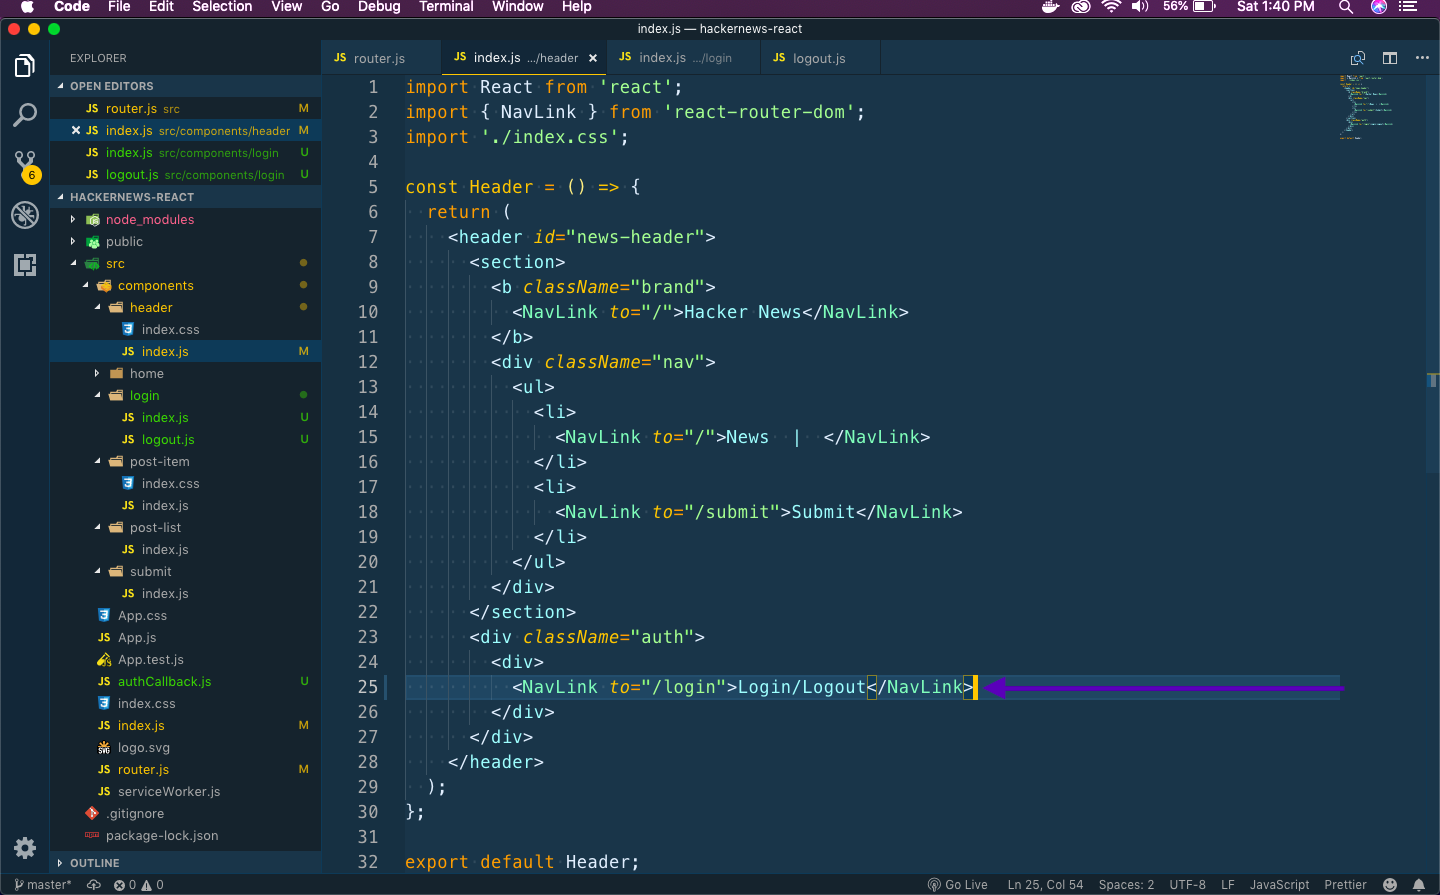
Task: Open logout.js in the login folder
Action: coord(168,439)
